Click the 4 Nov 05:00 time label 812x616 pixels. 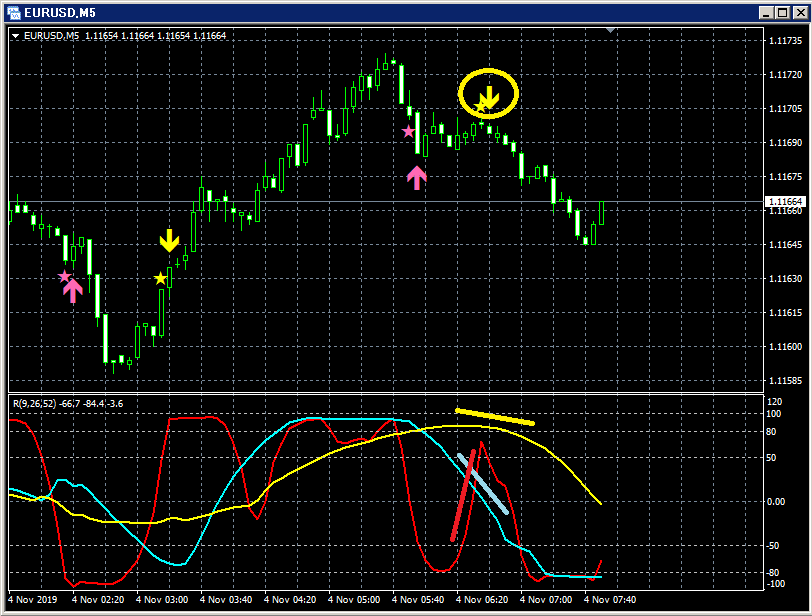(354, 599)
